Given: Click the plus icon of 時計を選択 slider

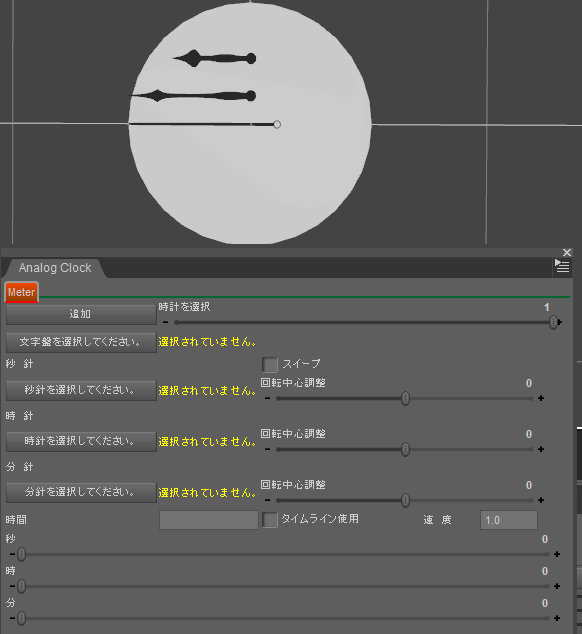Looking at the screenshot, I should coord(560,322).
